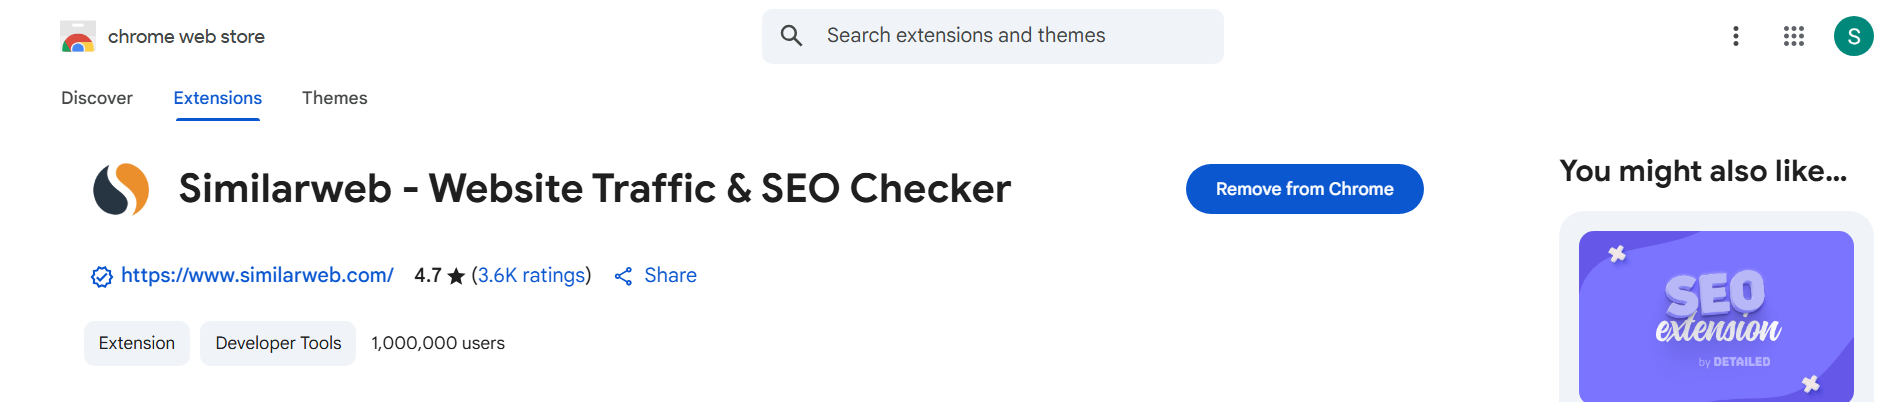Switch to the Discover tab
1899x402 pixels.
click(97, 98)
